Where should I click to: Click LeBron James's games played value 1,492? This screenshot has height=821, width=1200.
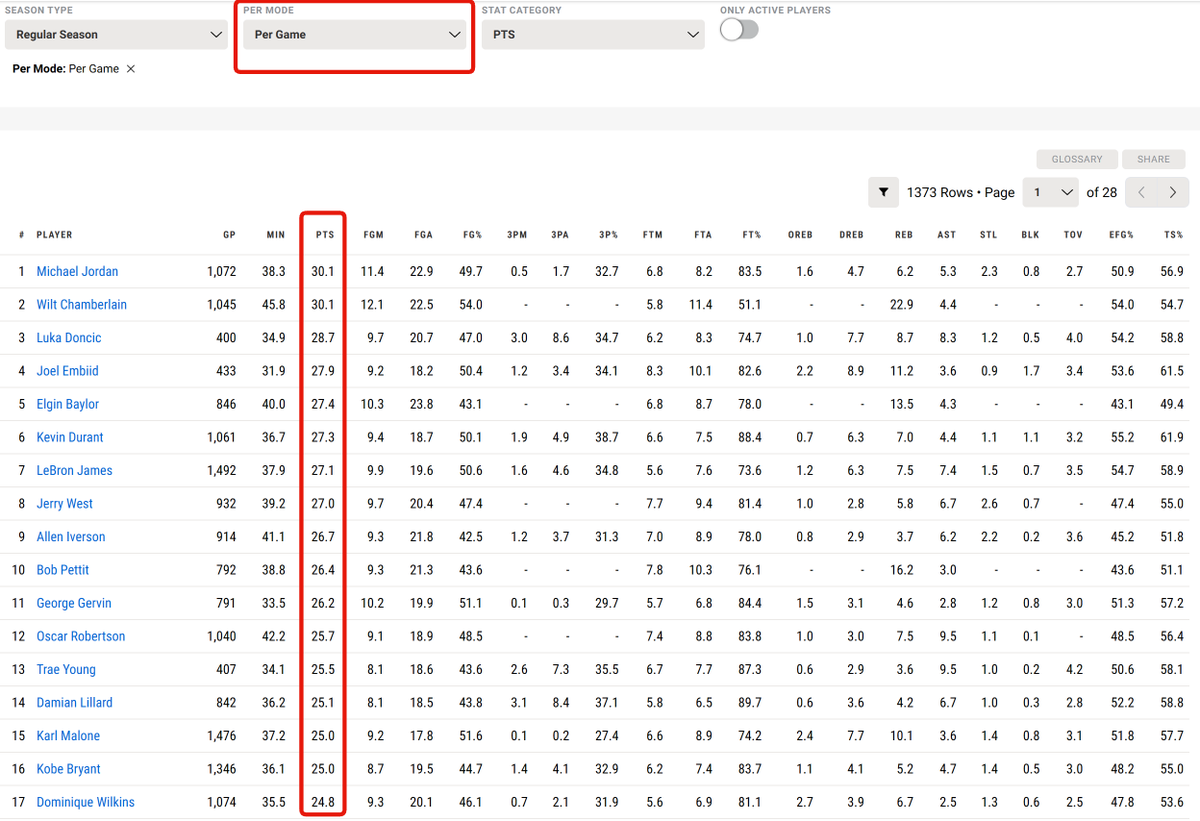[x=222, y=470]
